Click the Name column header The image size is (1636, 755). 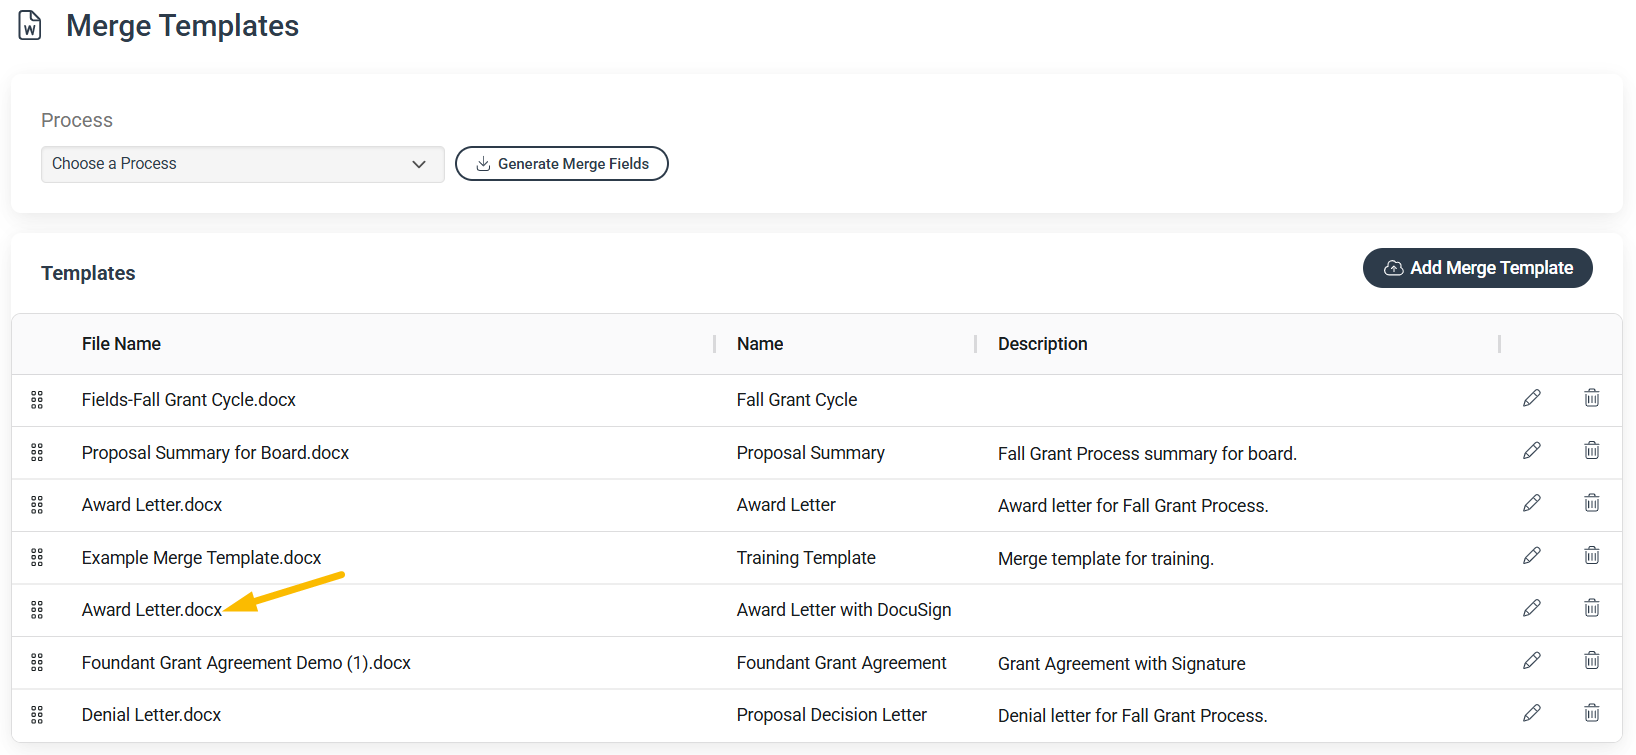pos(760,344)
